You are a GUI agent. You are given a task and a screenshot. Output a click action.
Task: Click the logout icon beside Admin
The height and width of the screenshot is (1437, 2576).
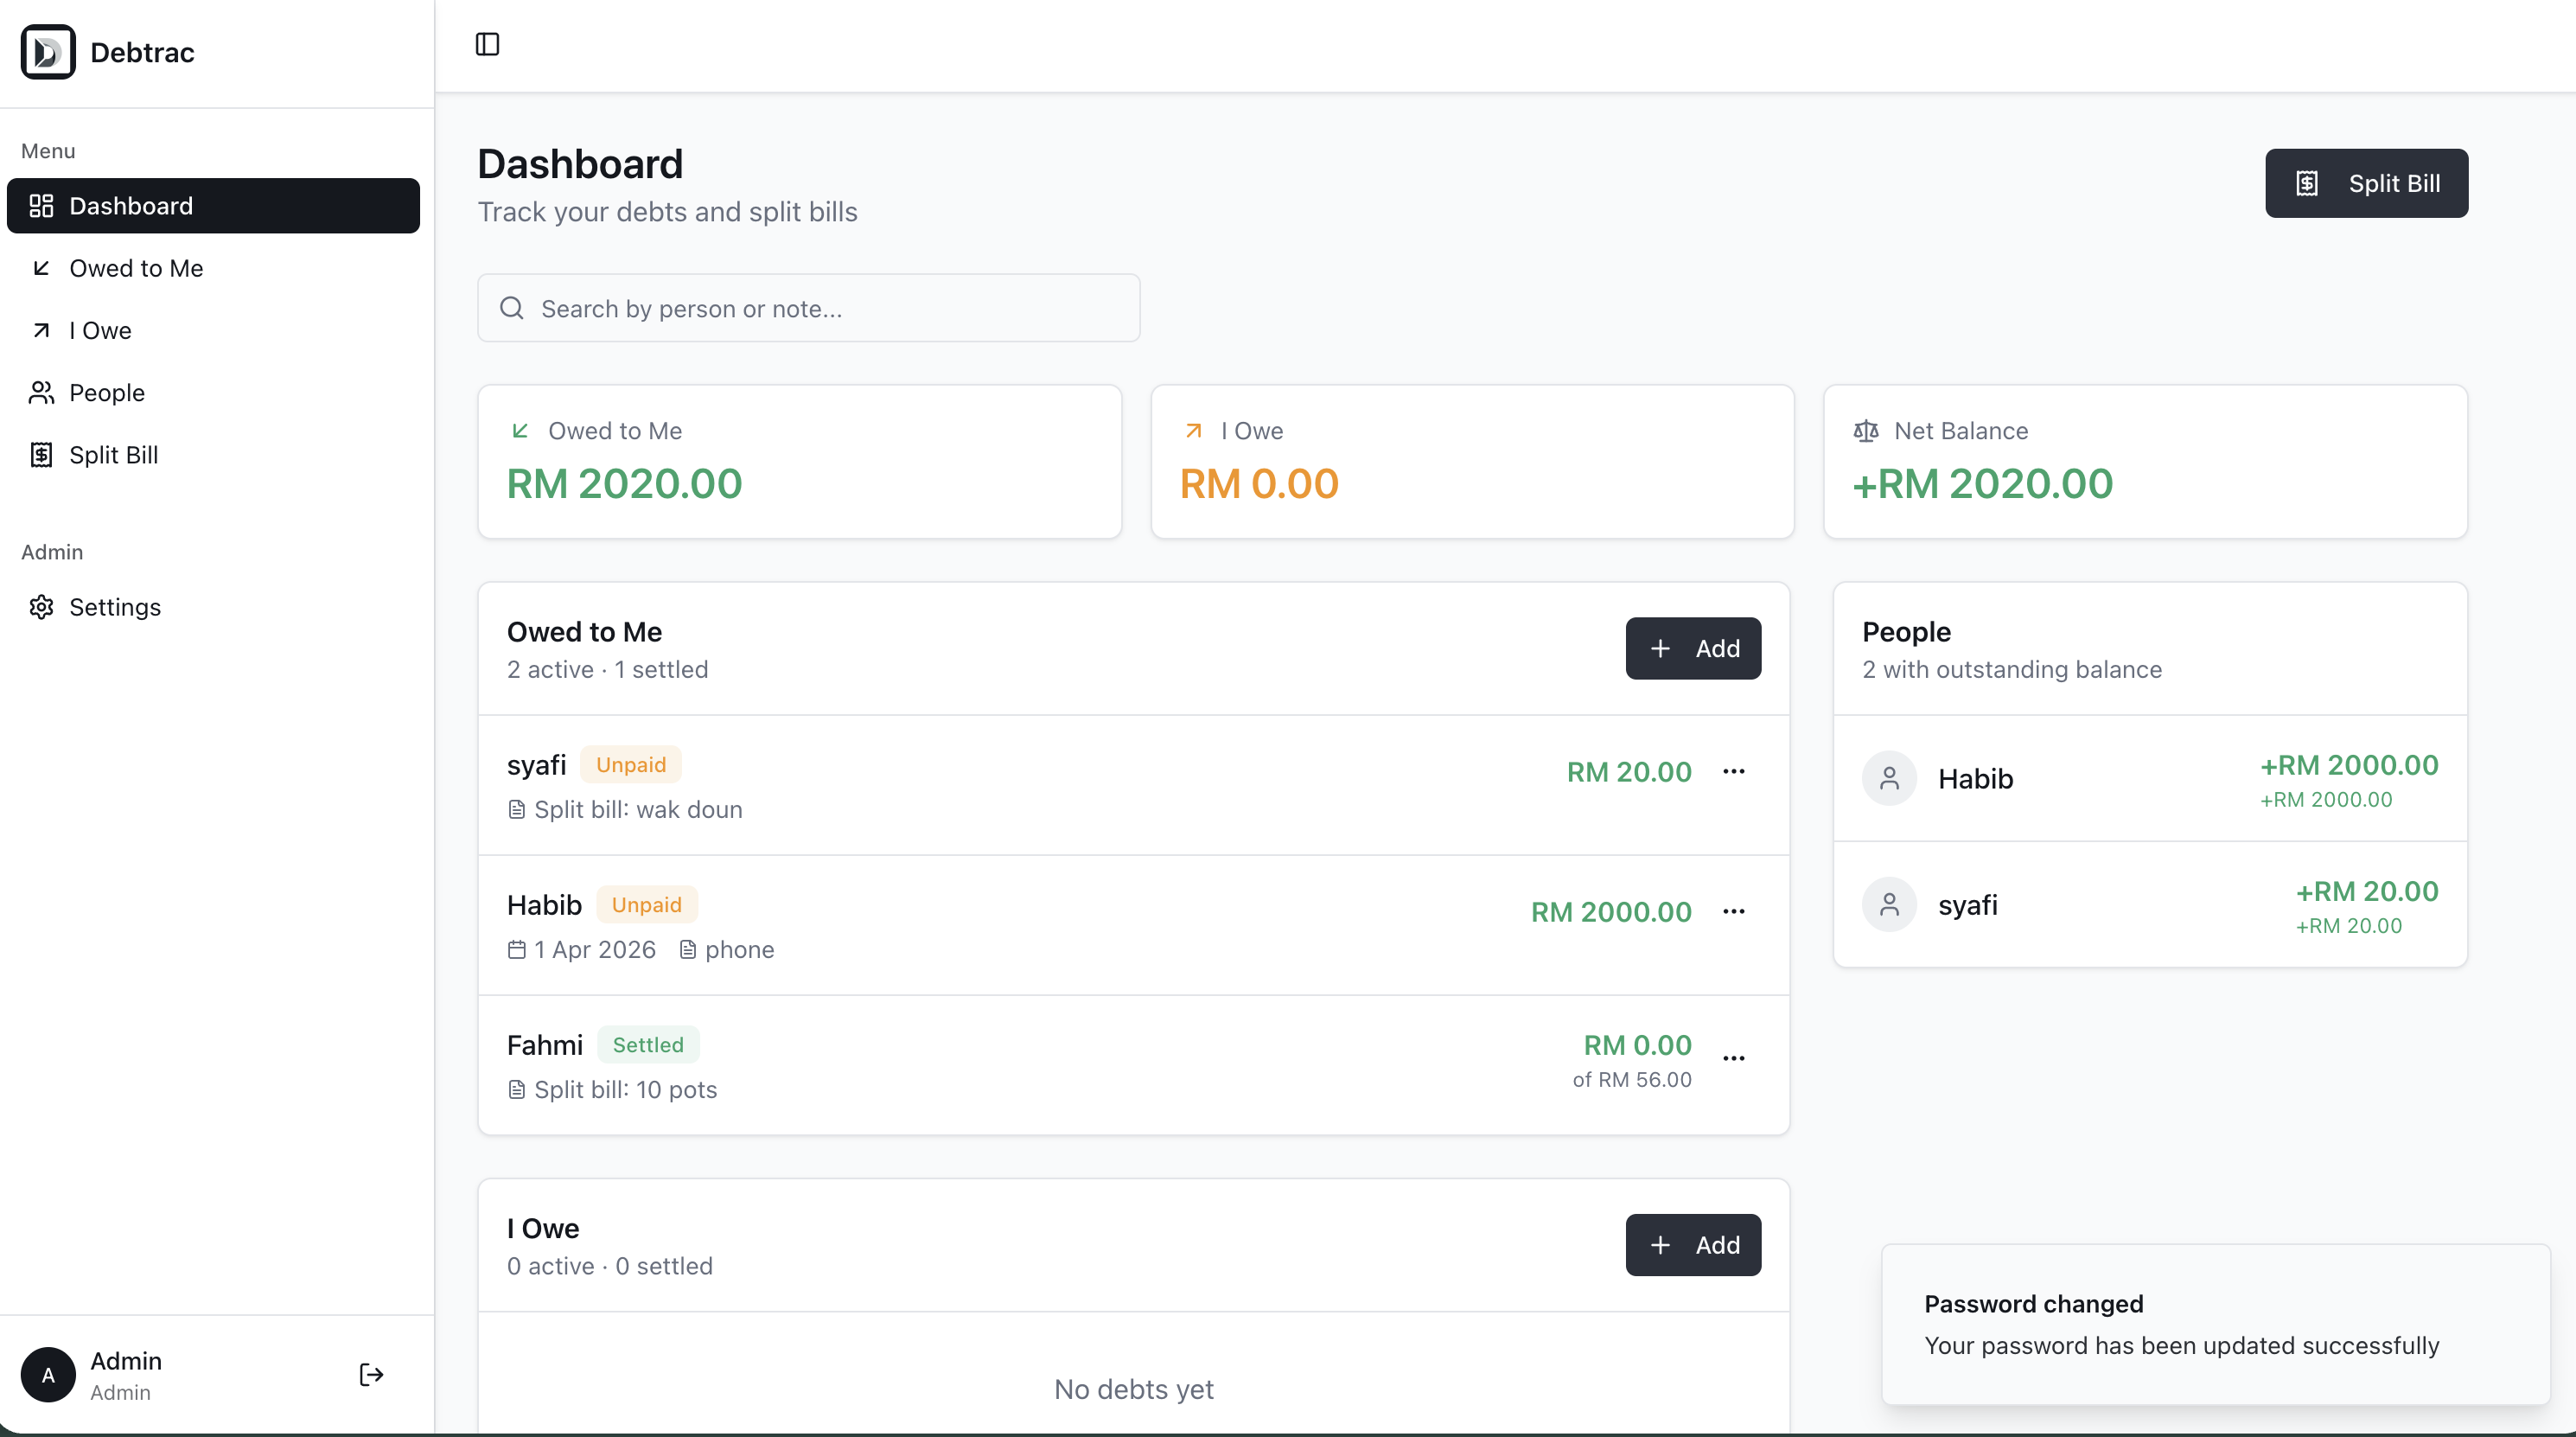coord(371,1375)
